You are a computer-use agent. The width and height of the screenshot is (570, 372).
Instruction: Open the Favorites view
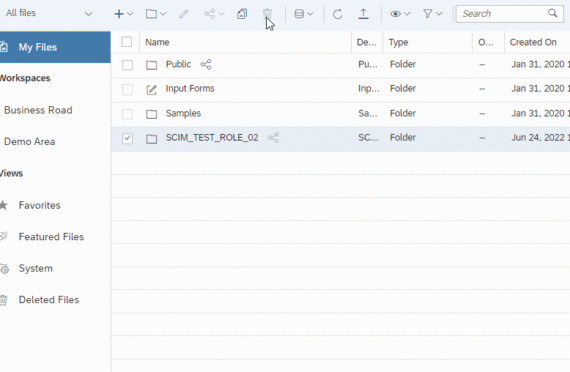40,205
